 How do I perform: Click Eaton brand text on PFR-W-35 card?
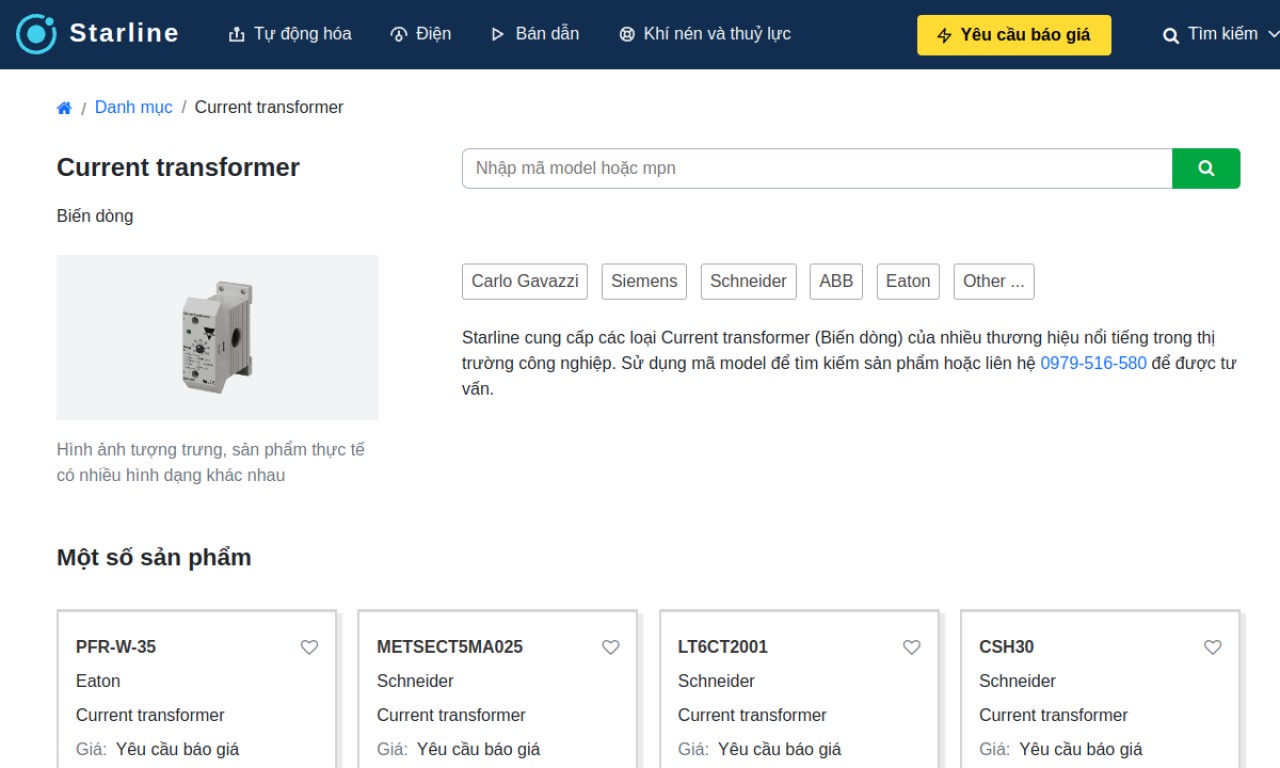[x=98, y=681]
